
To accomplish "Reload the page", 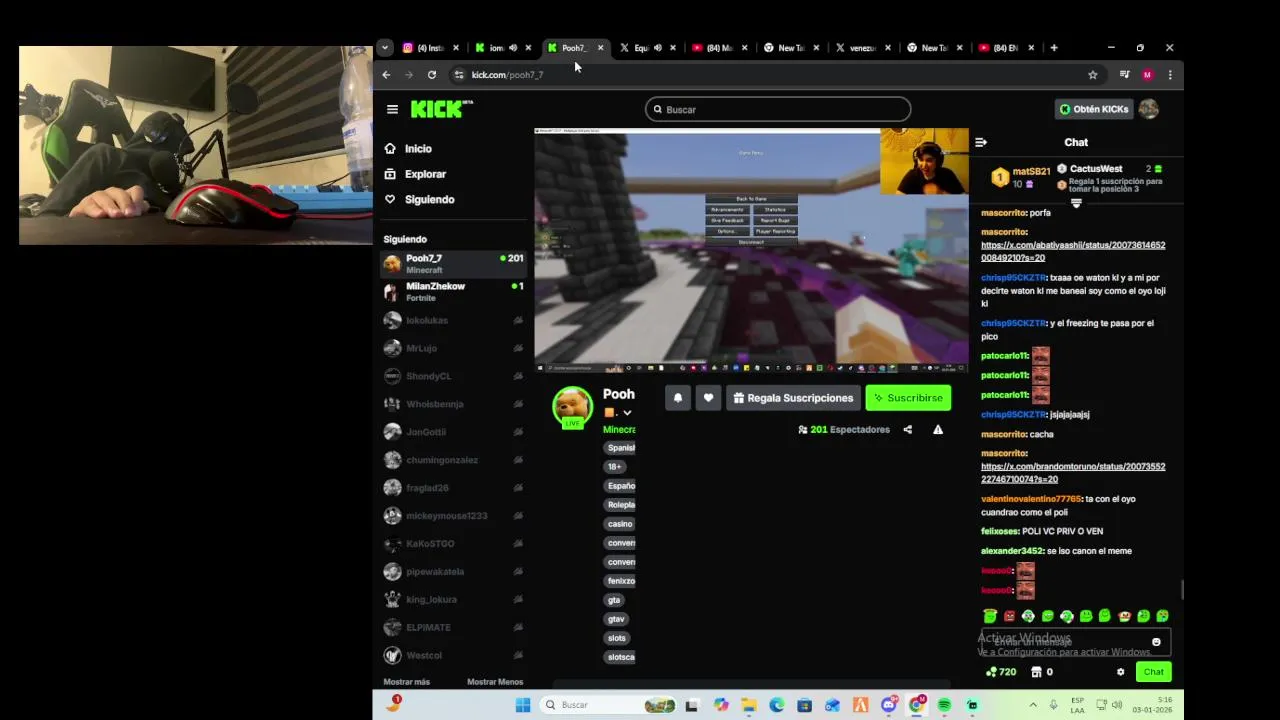I will pyautogui.click(x=432, y=75).
